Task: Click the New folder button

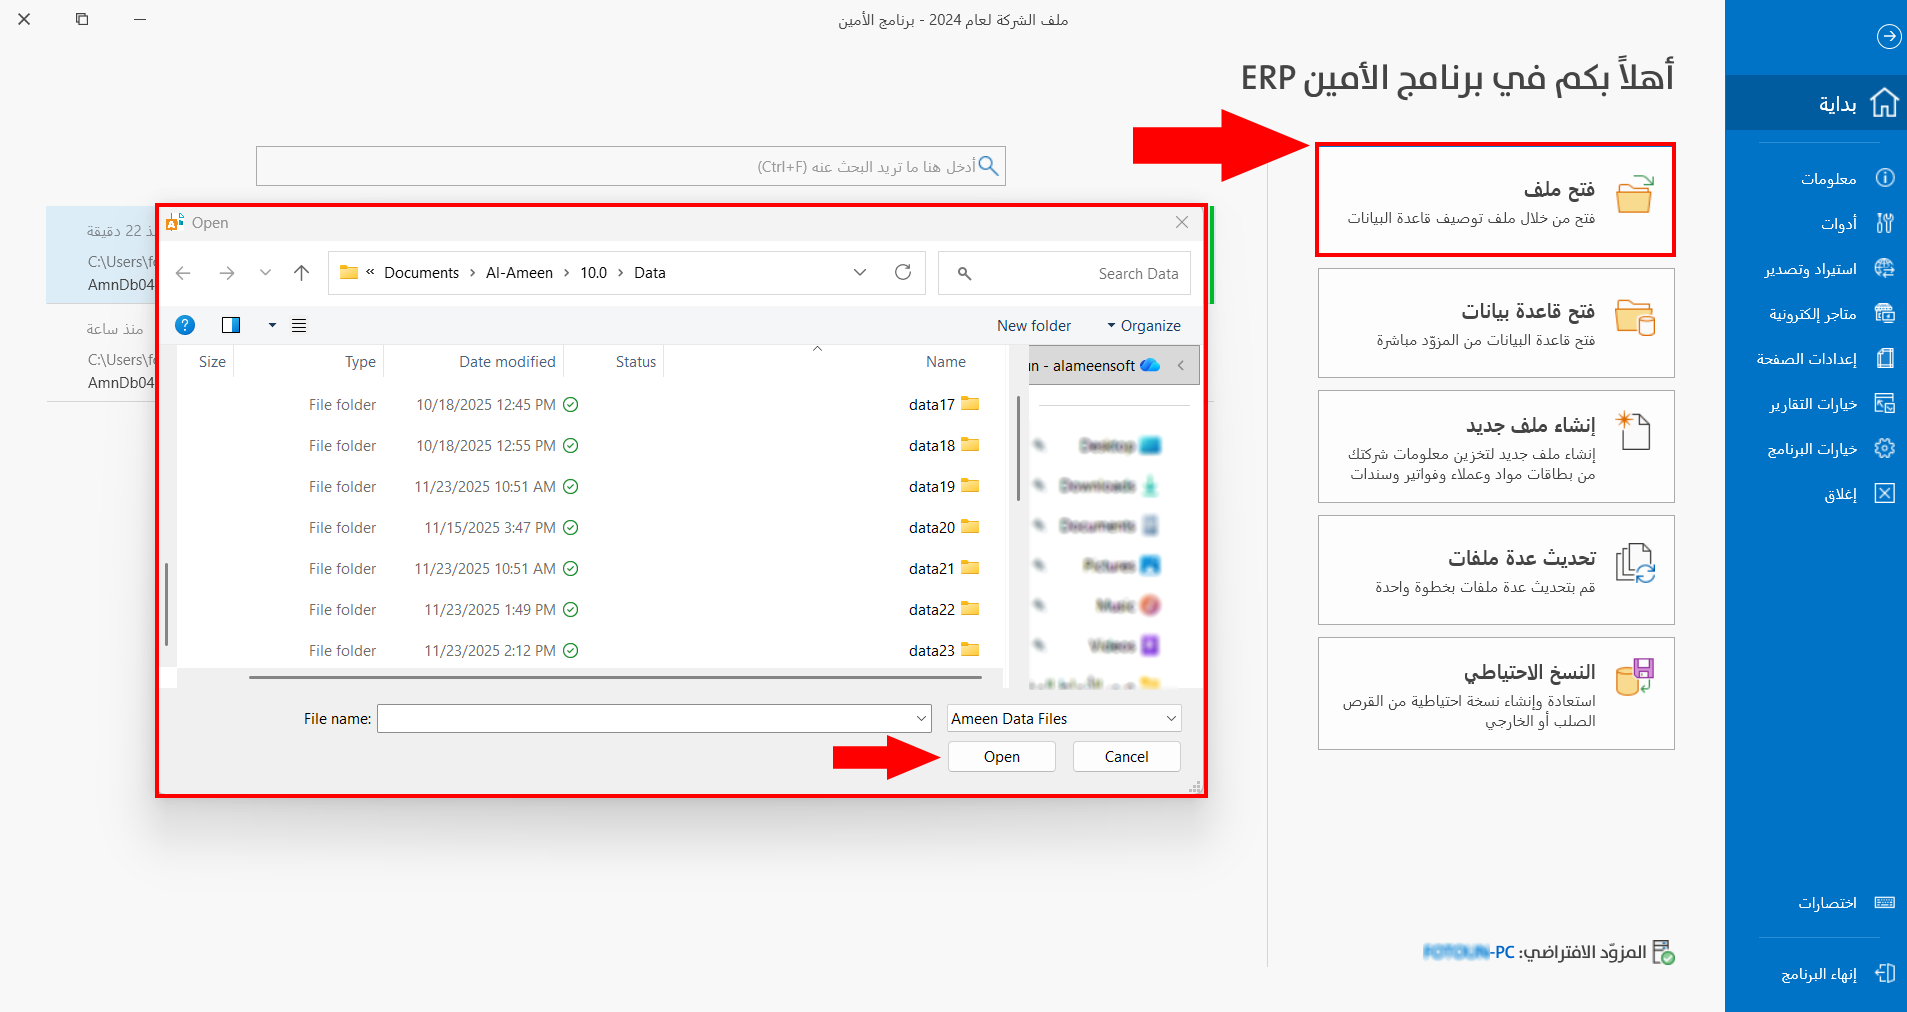Action: 1033,326
